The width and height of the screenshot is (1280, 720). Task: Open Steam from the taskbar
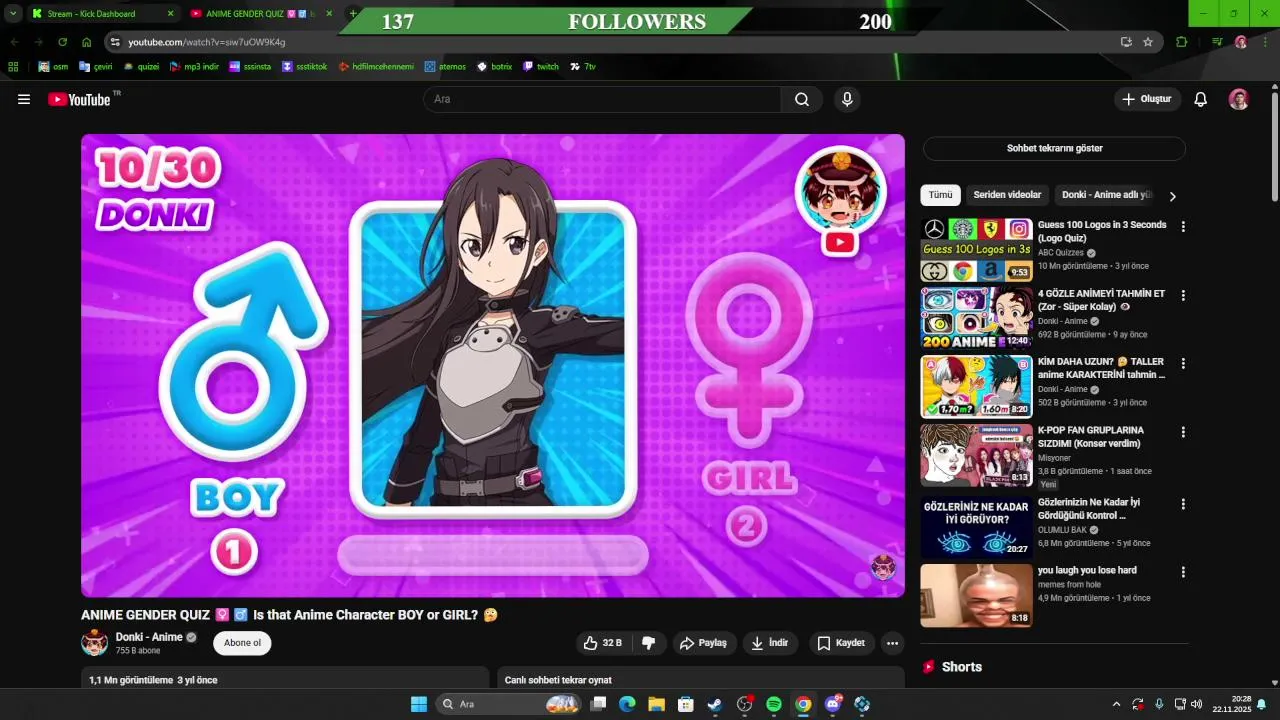coord(715,704)
